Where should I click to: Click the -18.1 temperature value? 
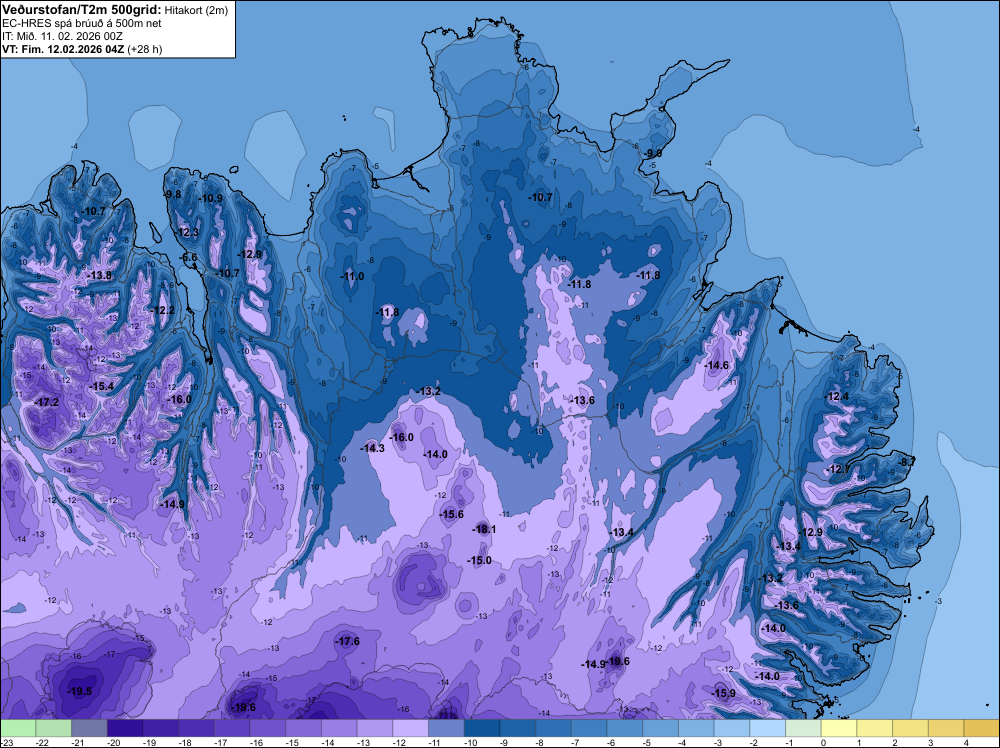click(x=483, y=529)
